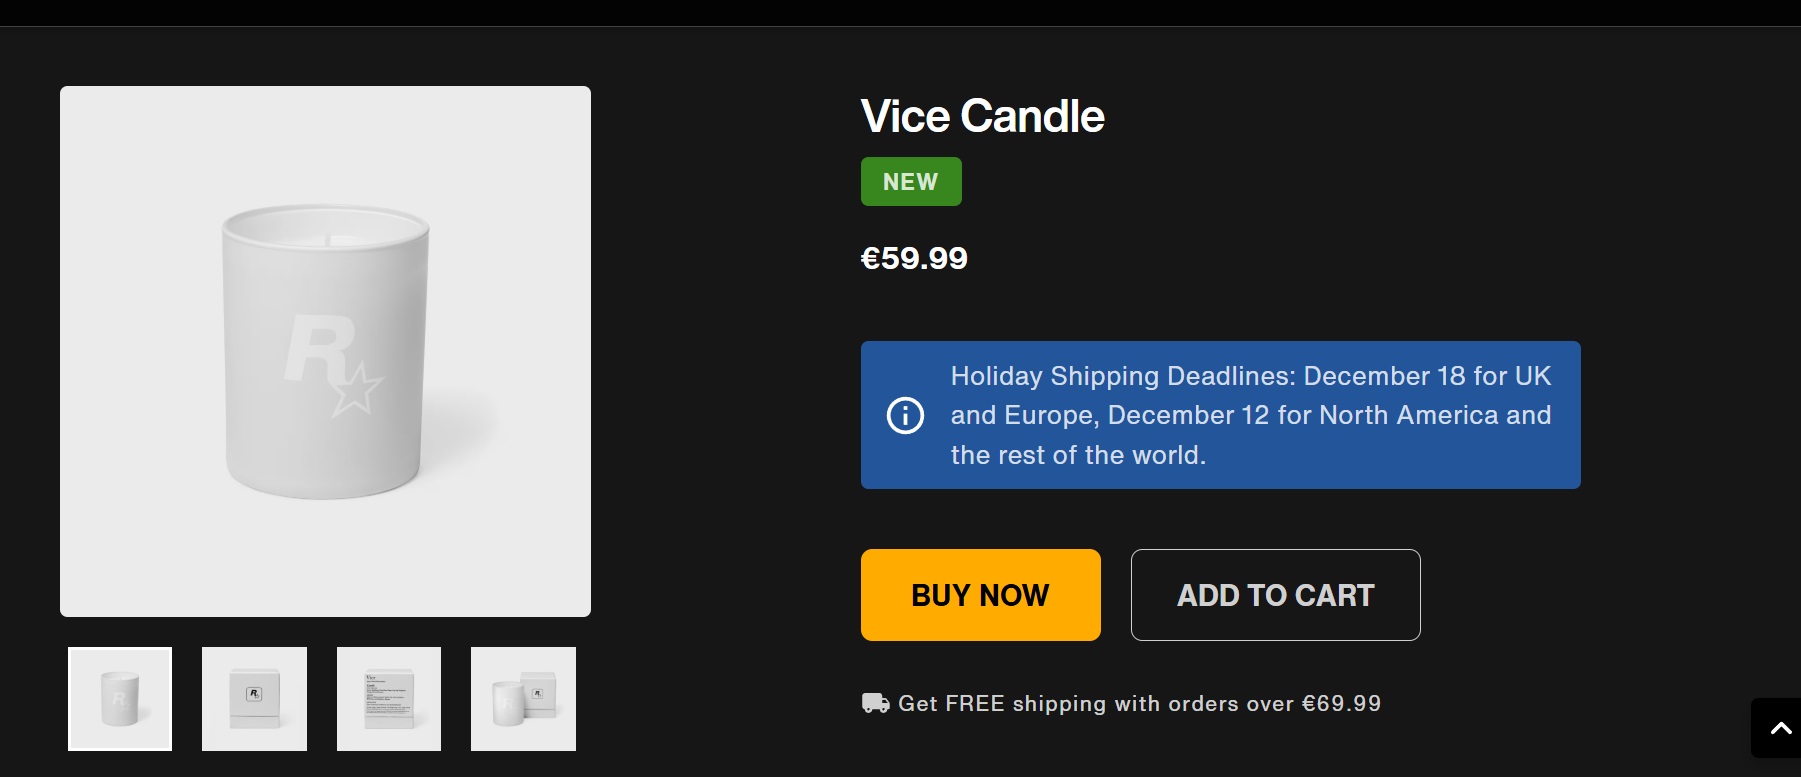
Task: Click the star in the candle's logo
Action: tap(358, 390)
